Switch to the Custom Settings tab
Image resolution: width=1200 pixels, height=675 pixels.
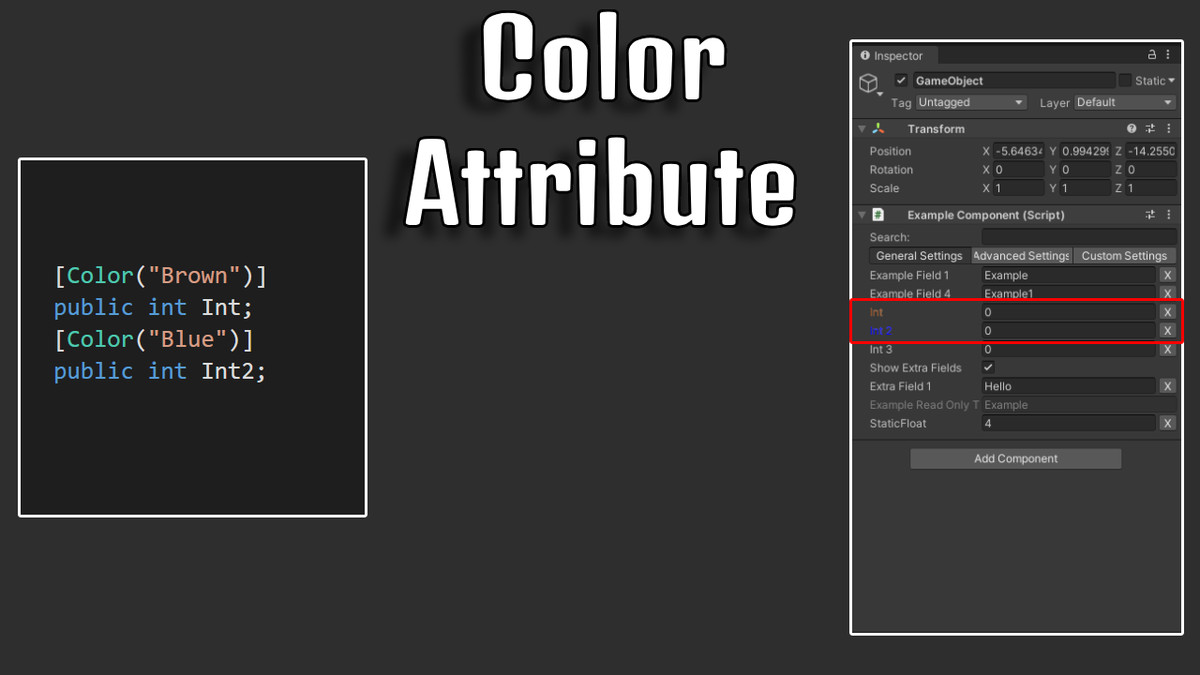pos(1122,255)
